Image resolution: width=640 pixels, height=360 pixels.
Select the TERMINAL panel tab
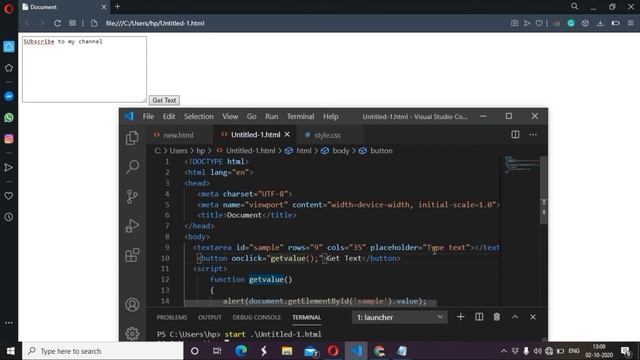307,317
